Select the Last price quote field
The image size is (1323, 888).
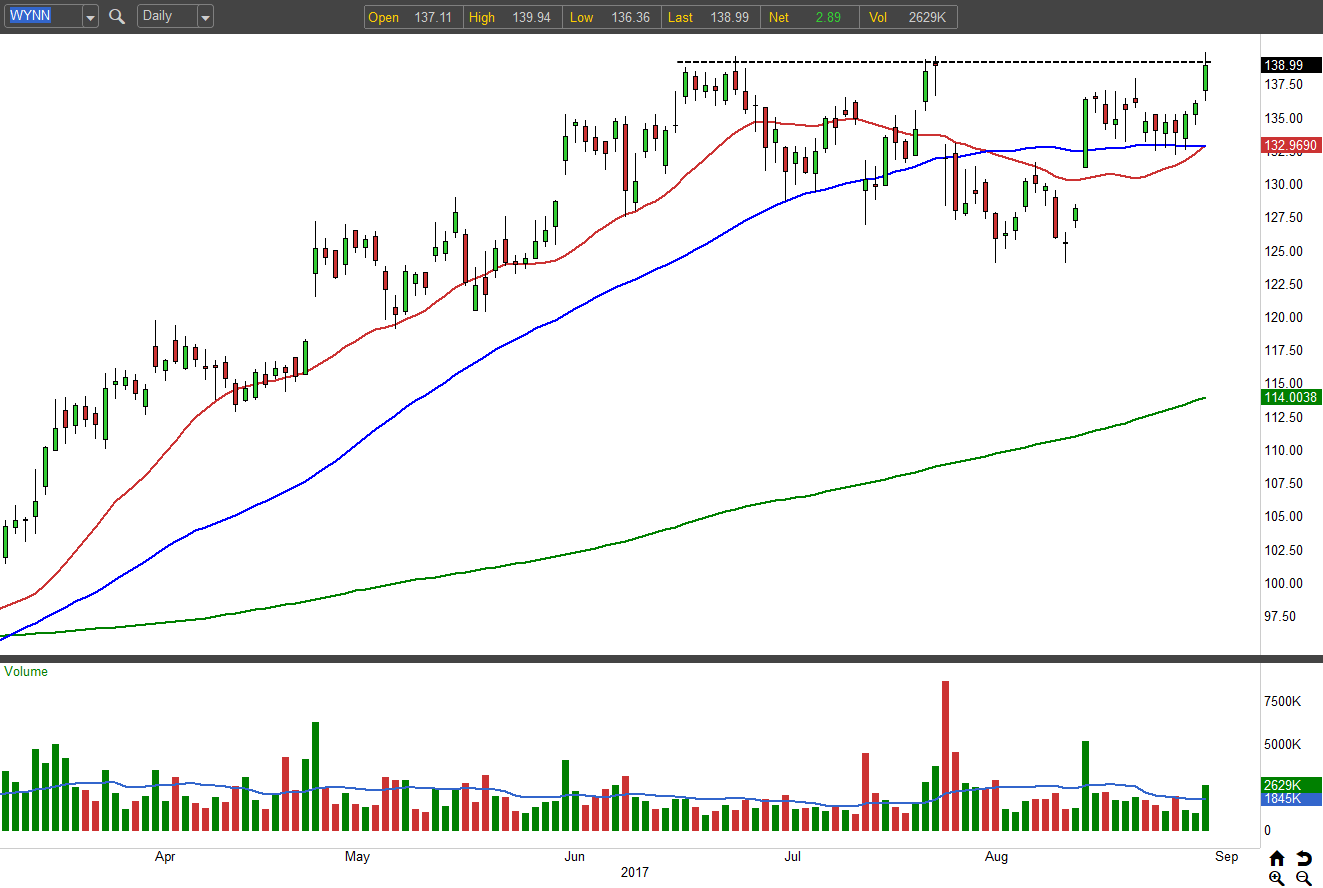tap(708, 17)
